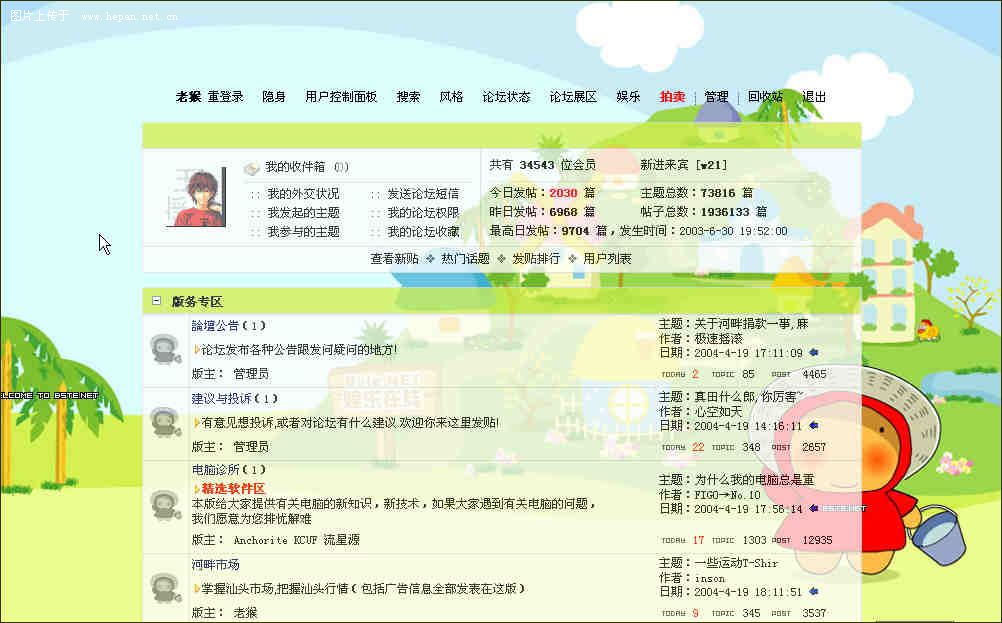Screen dimensions: 1002x623
Task: Open latest topic 真田什么郎,你厉害
Action: [x=749, y=396]
